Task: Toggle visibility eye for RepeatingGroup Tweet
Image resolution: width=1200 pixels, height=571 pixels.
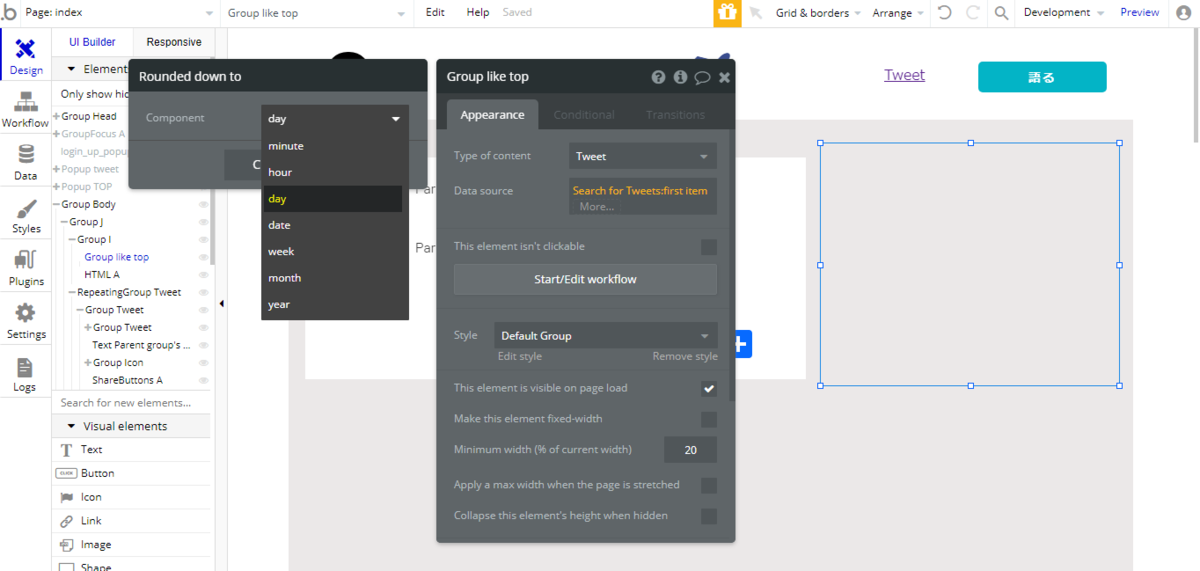Action: pyautogui.click(x=203, y=292)
